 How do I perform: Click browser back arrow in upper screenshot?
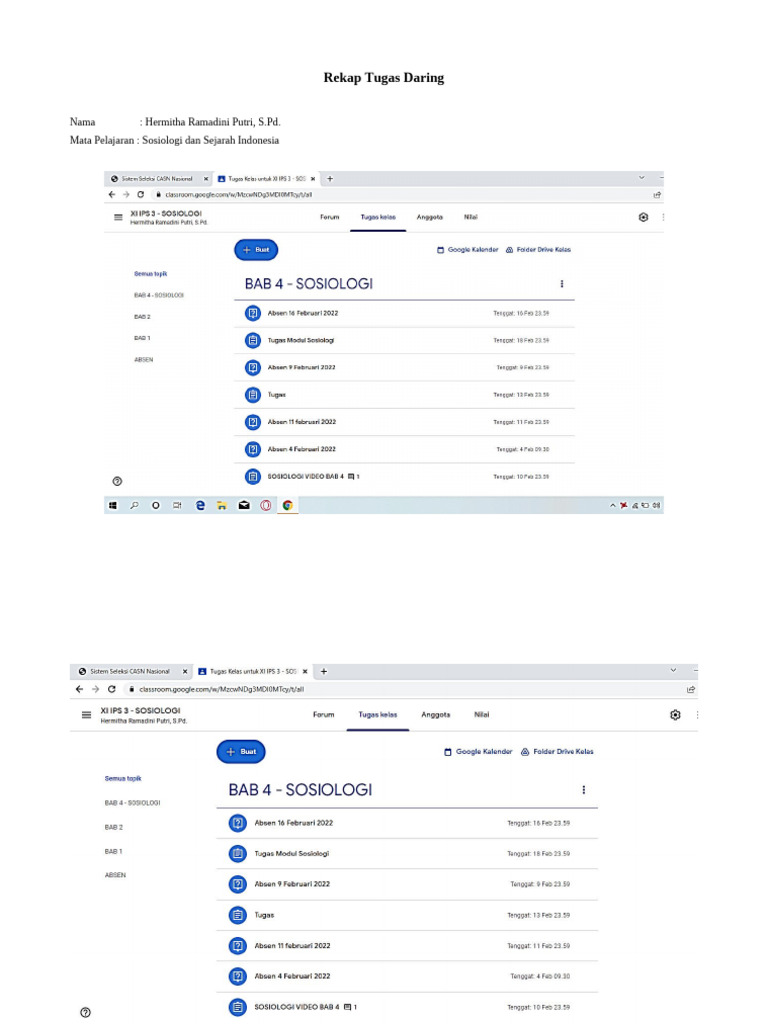pyautogui.click(x=112, y=195)
